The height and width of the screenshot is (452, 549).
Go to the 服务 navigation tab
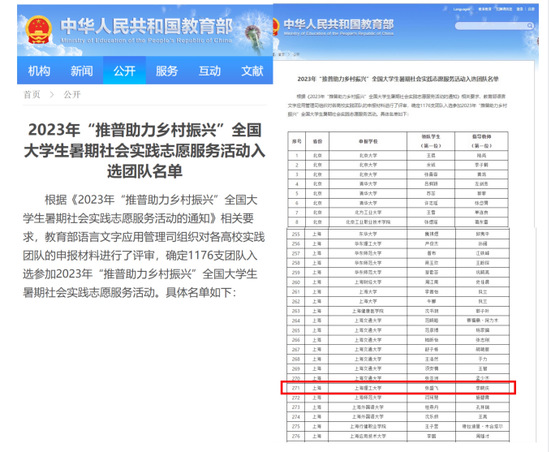point(167,71)
